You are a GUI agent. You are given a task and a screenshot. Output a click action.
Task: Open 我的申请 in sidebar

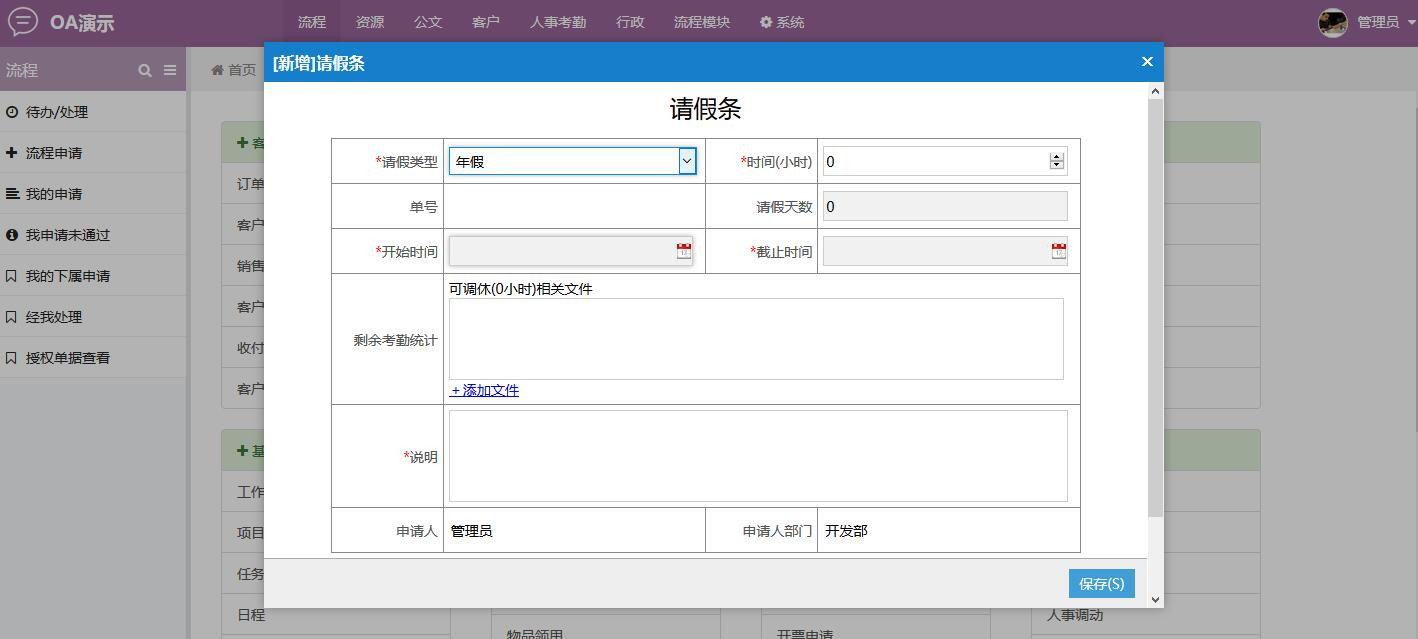pyautogui.click(x=54, y=194)
